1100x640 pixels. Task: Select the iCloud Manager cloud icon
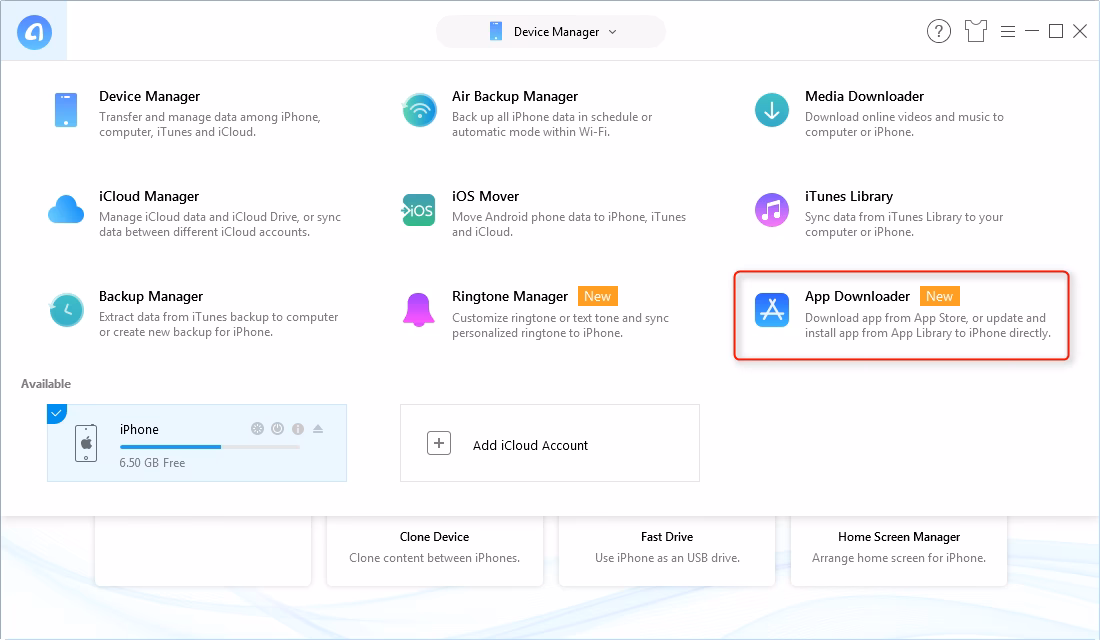[66, 210]
